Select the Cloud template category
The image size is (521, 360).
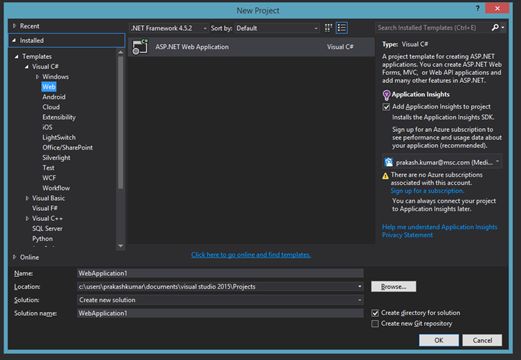[51, 107]
